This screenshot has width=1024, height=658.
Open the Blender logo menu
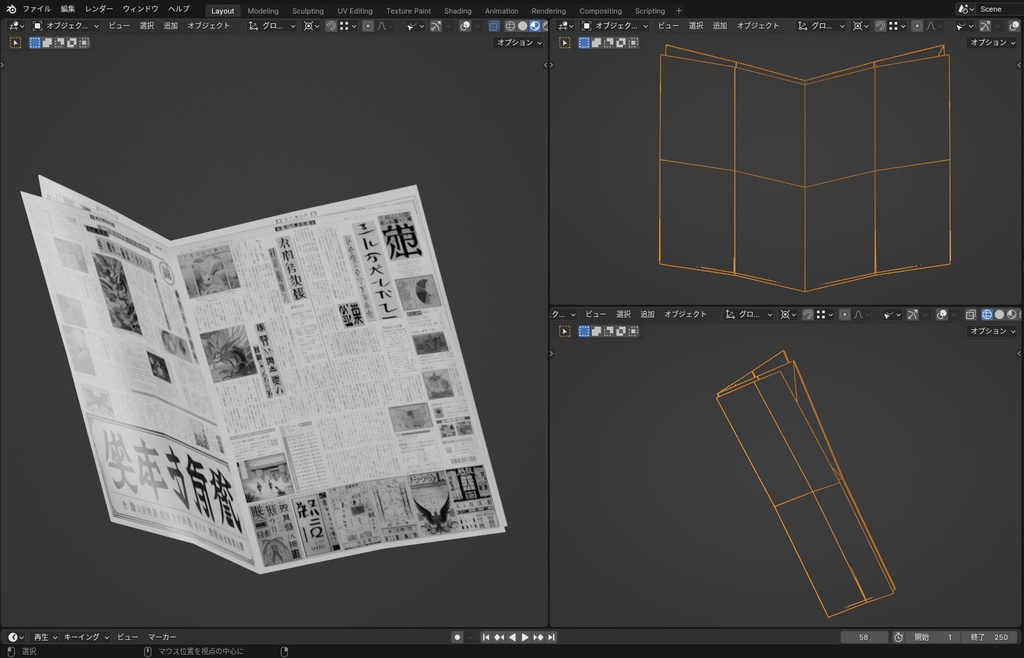[10, 9]
